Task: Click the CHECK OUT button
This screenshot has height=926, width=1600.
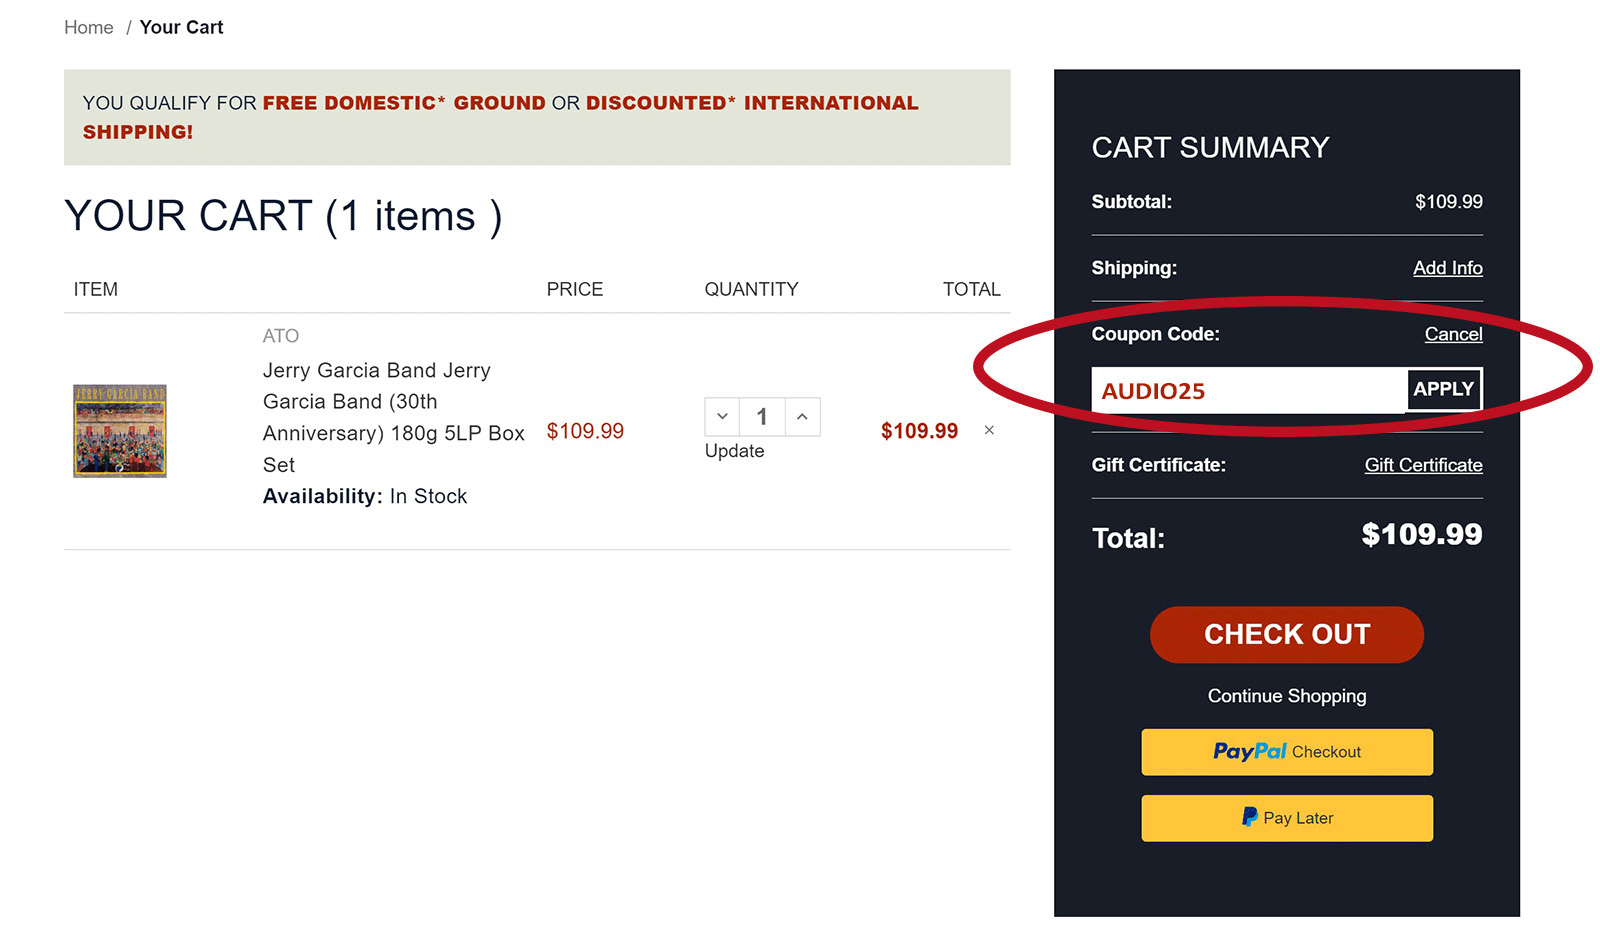Action: (1286, 634)
